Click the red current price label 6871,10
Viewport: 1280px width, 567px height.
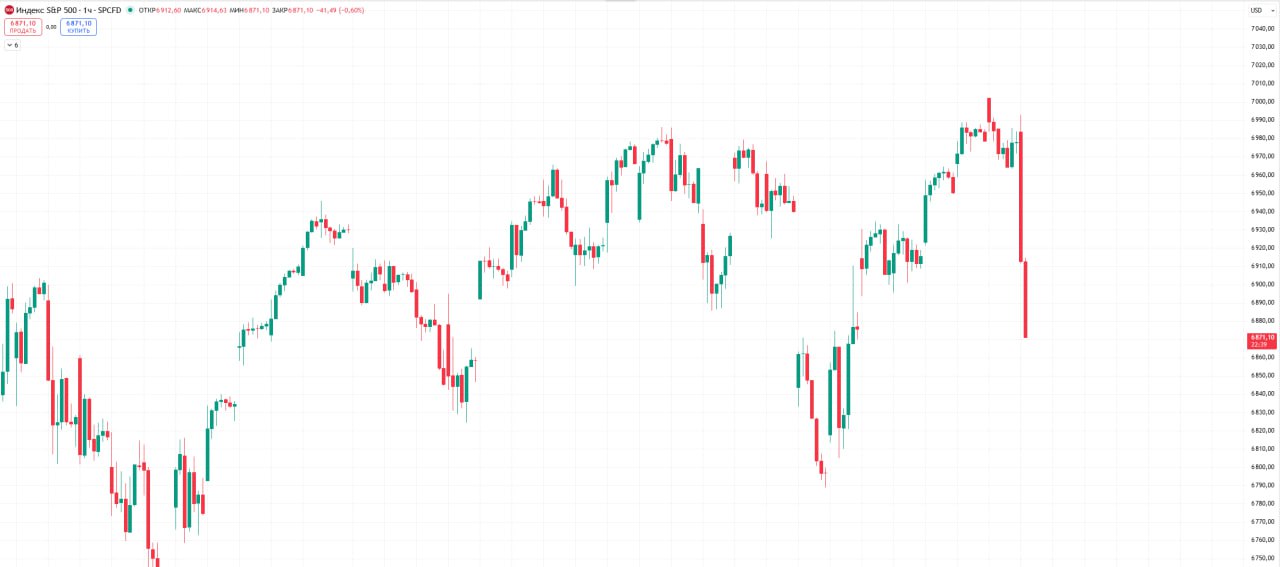1261,340
